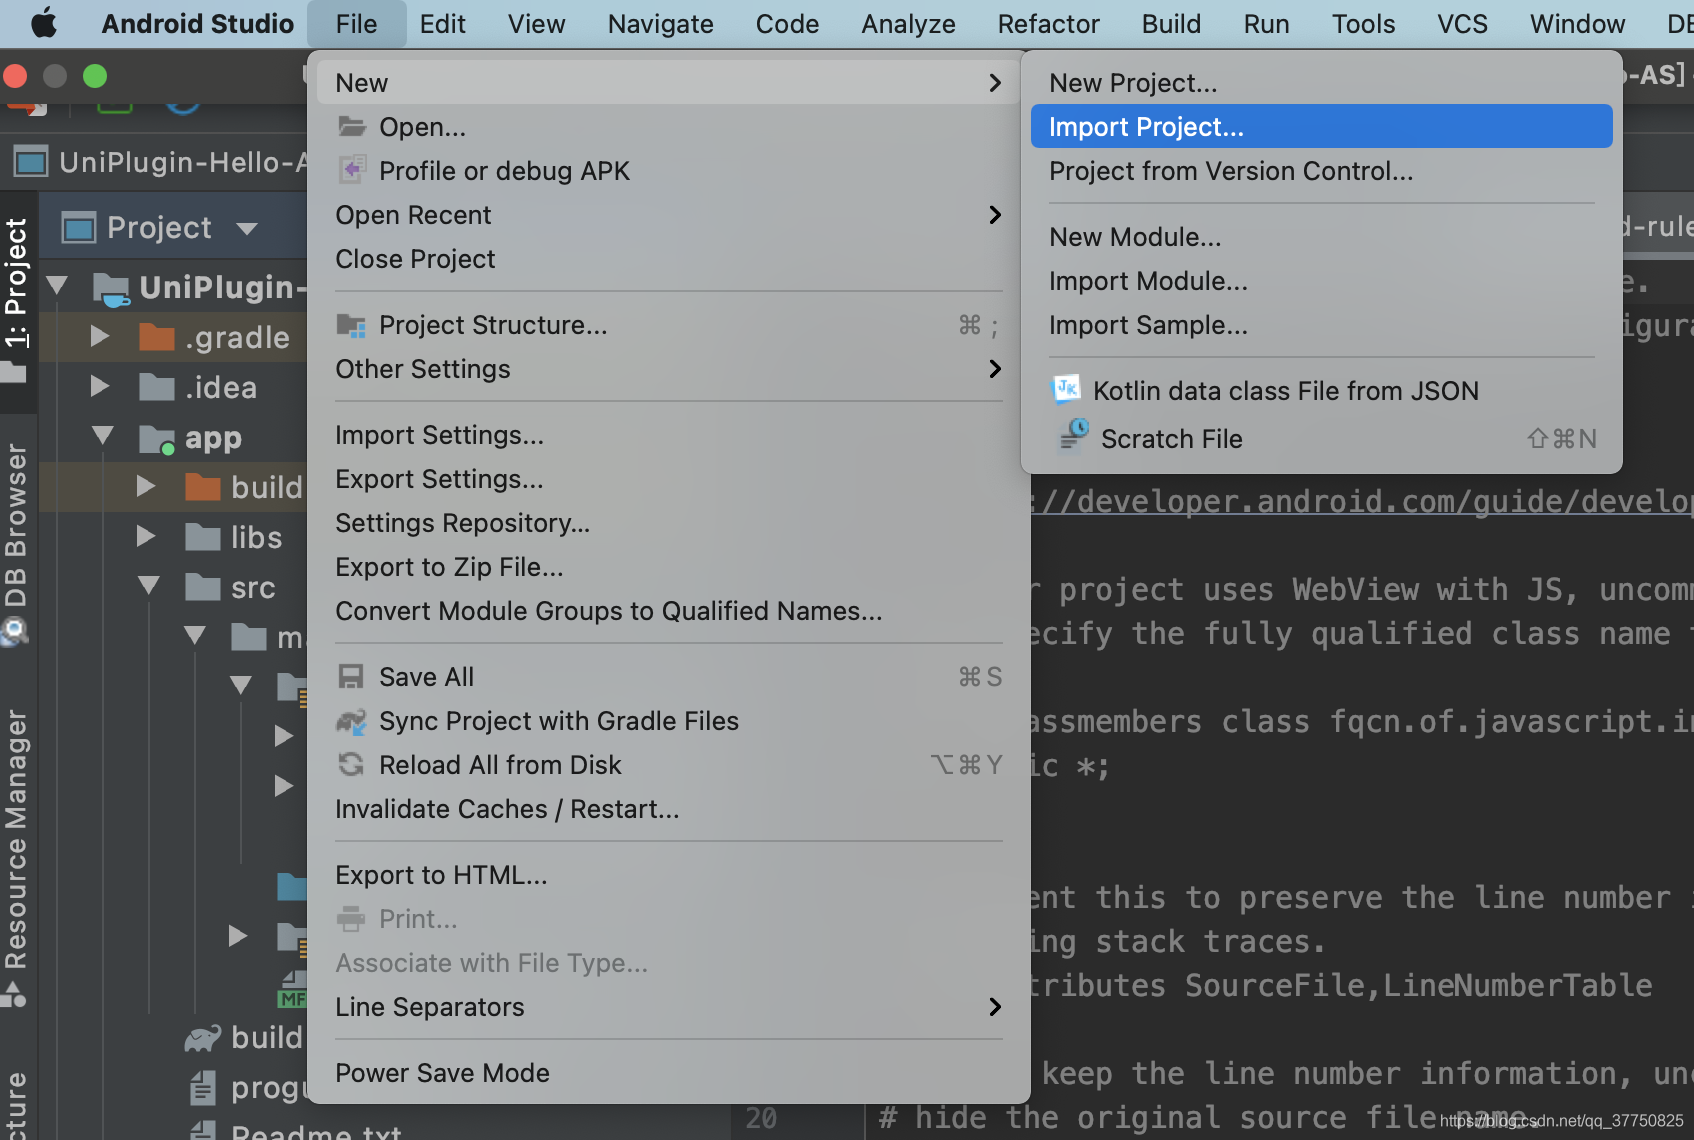Click the Profile or debug APK icon
Image resolution: width=1694 pixels, height=1140 pixels.
click(x=351, y=170)
